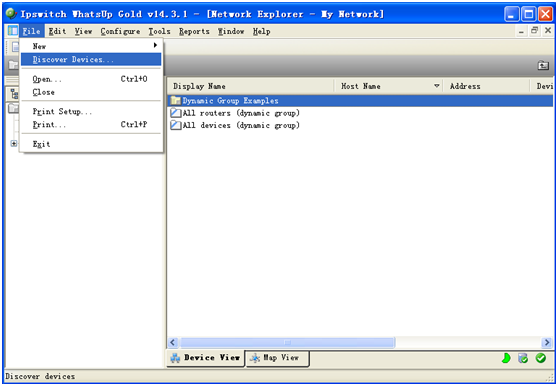Close the inner Network Explorer window
The width and height of the screenshot is (556, 388).
547,31
